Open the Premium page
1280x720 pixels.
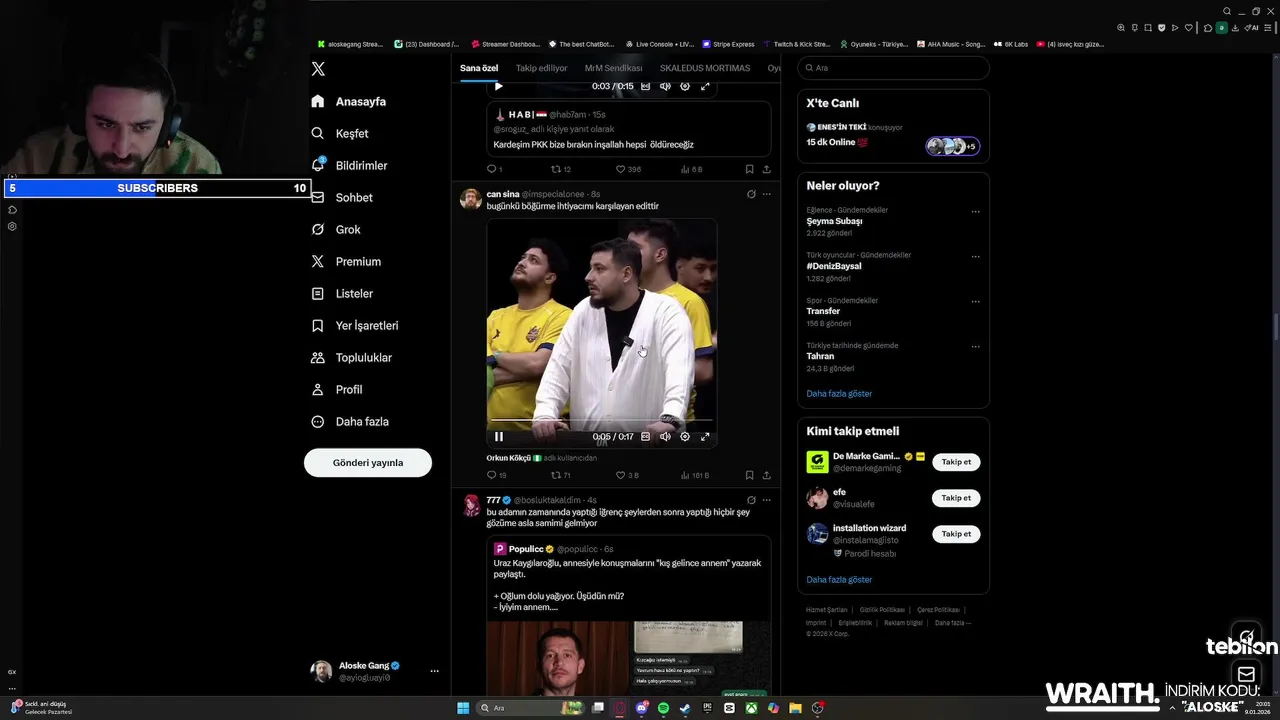tap(346, 261)
